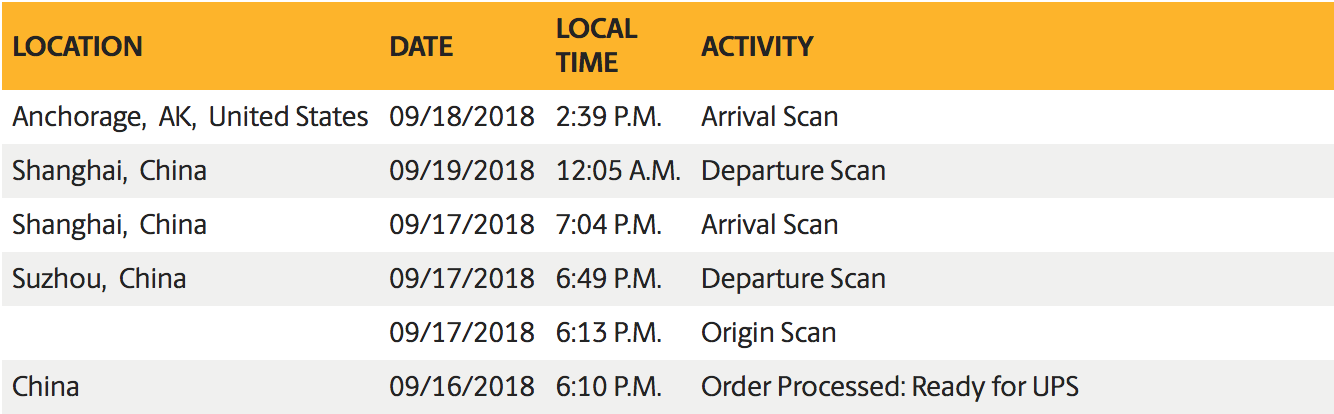Click the ACTIVITY column header

click(x=757, y=46)
